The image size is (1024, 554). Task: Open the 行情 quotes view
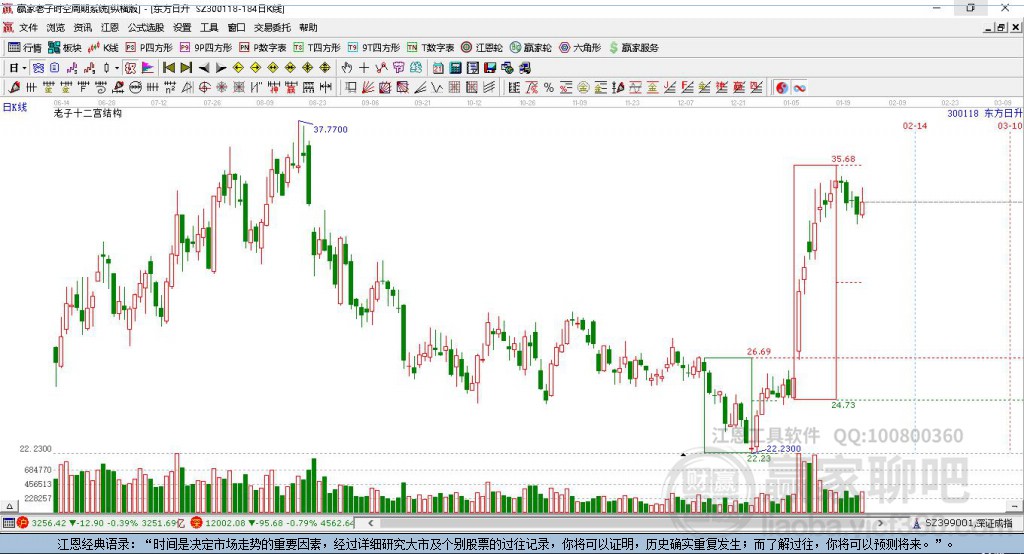point(25,48)
